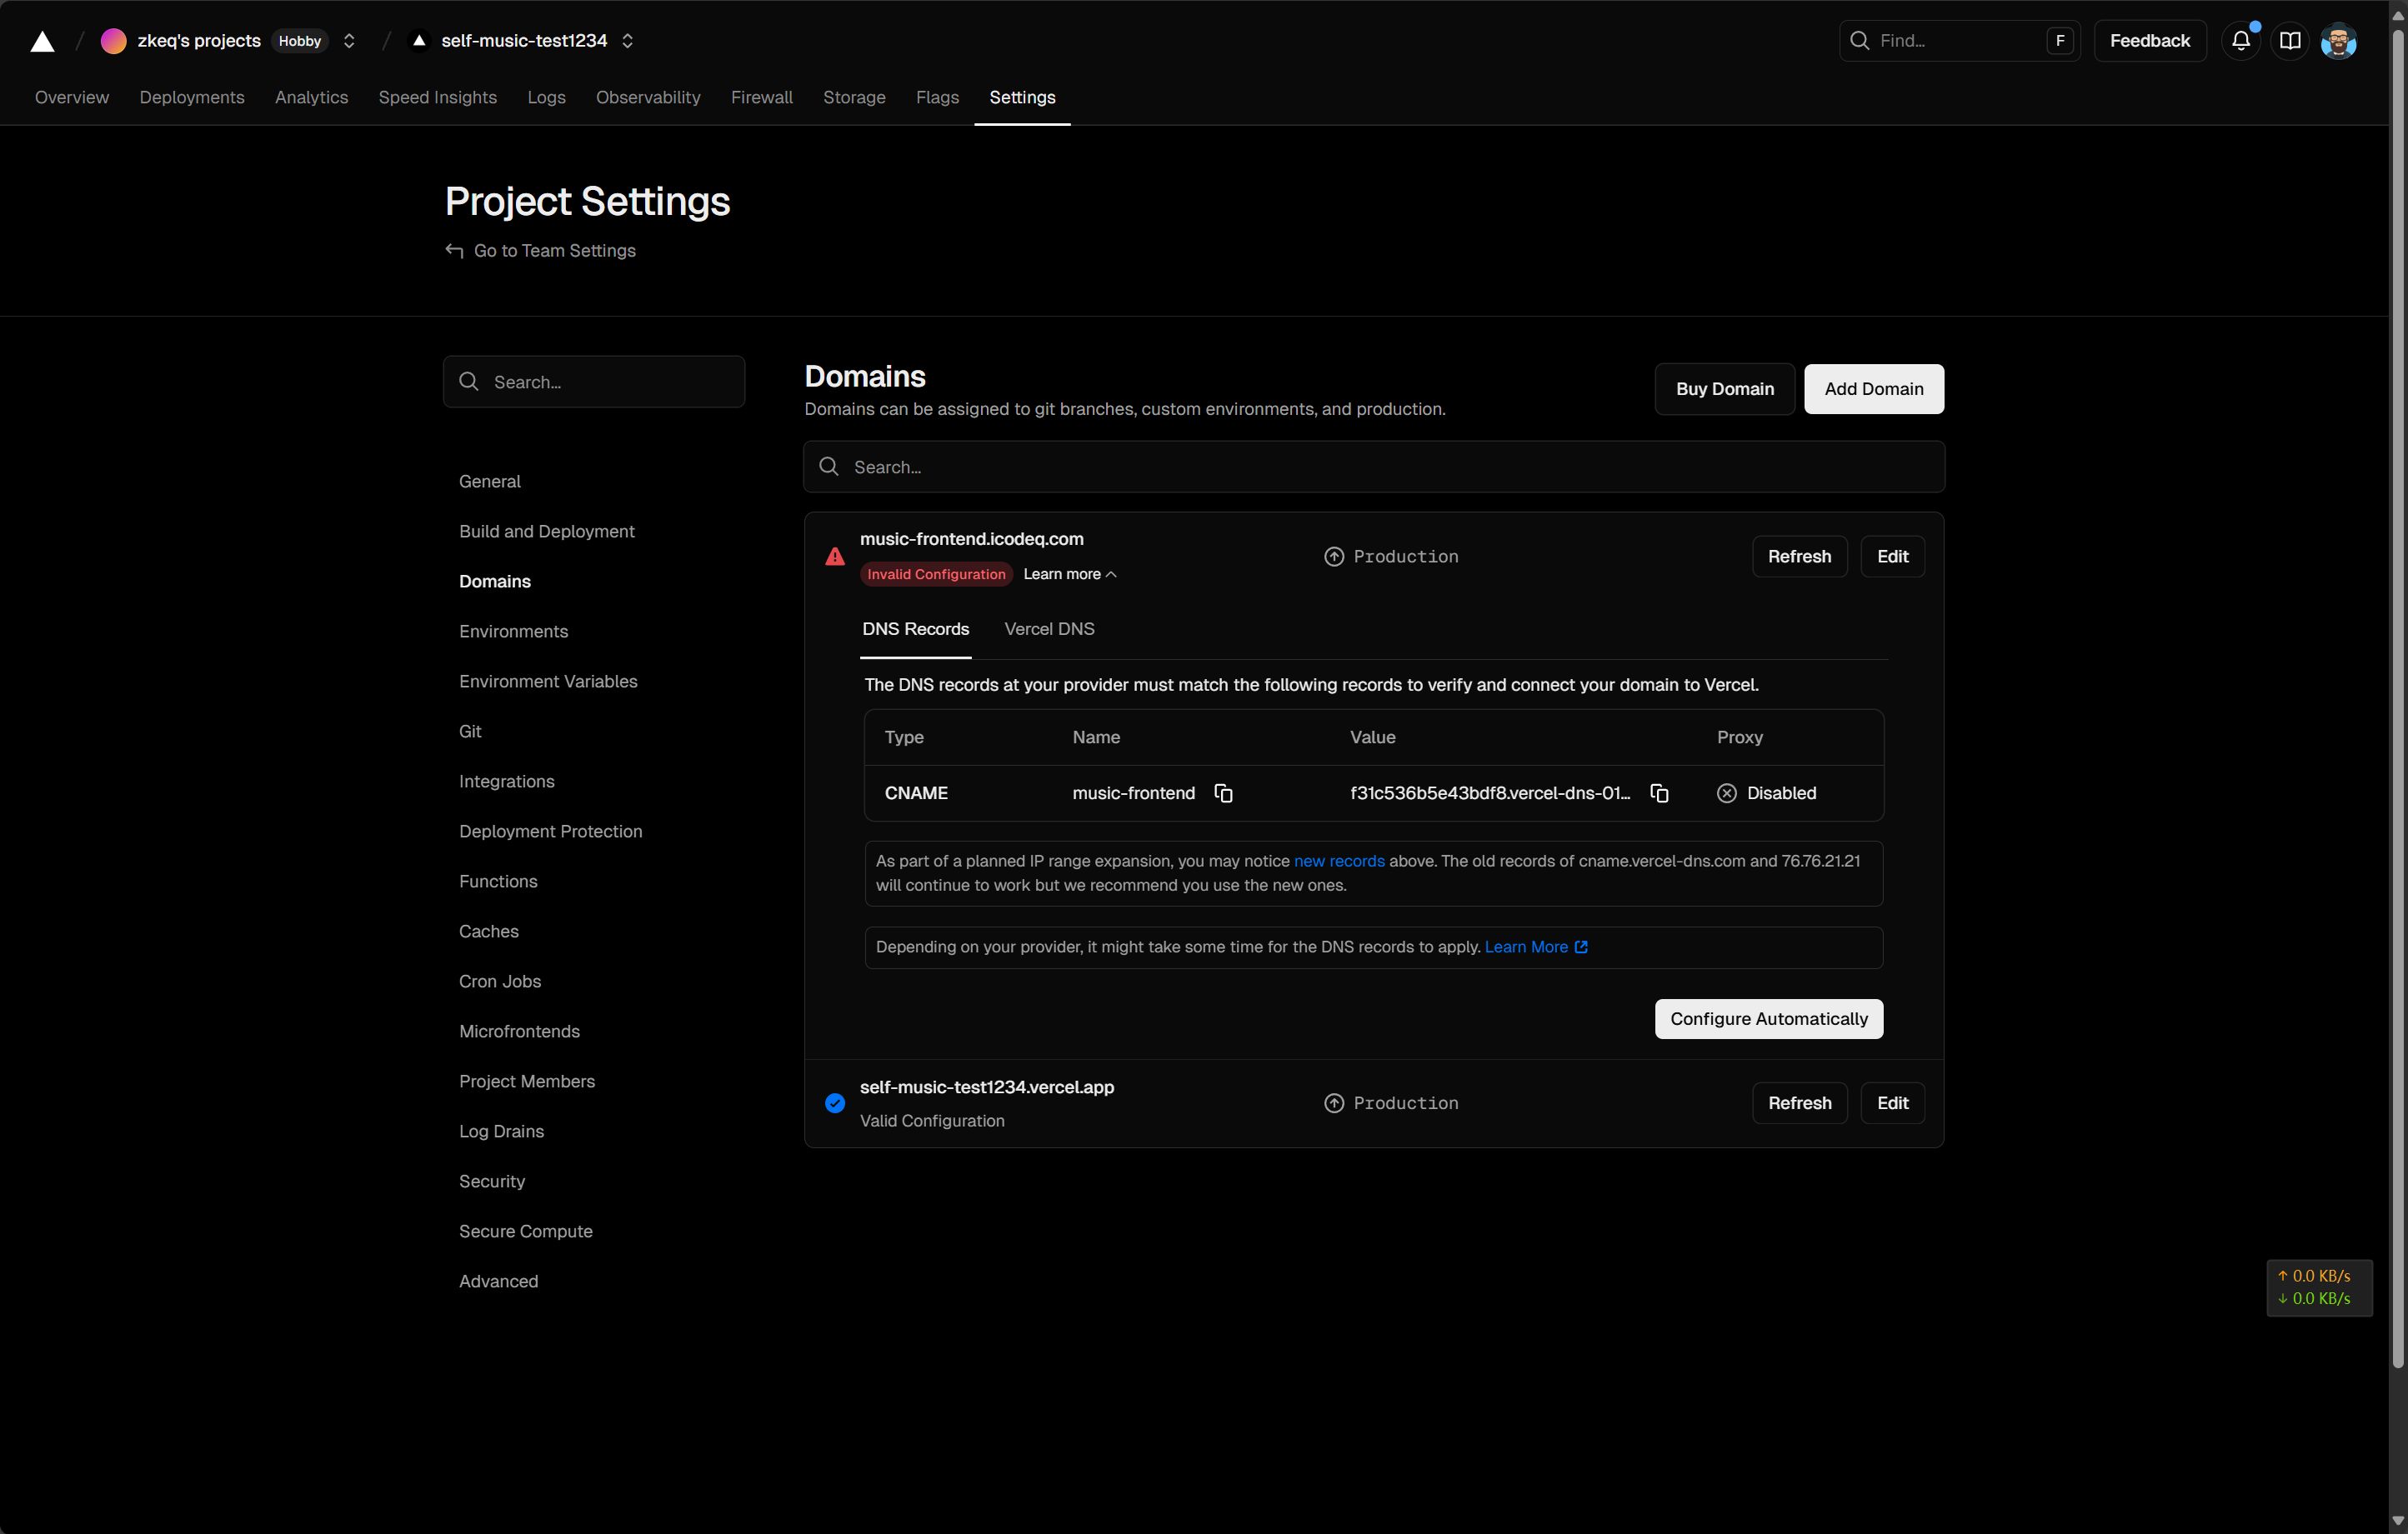Image resolution: width=2408 pixels, height=1534 pixels.
Task: Focus the Find search field
Action: [1959, 41]
